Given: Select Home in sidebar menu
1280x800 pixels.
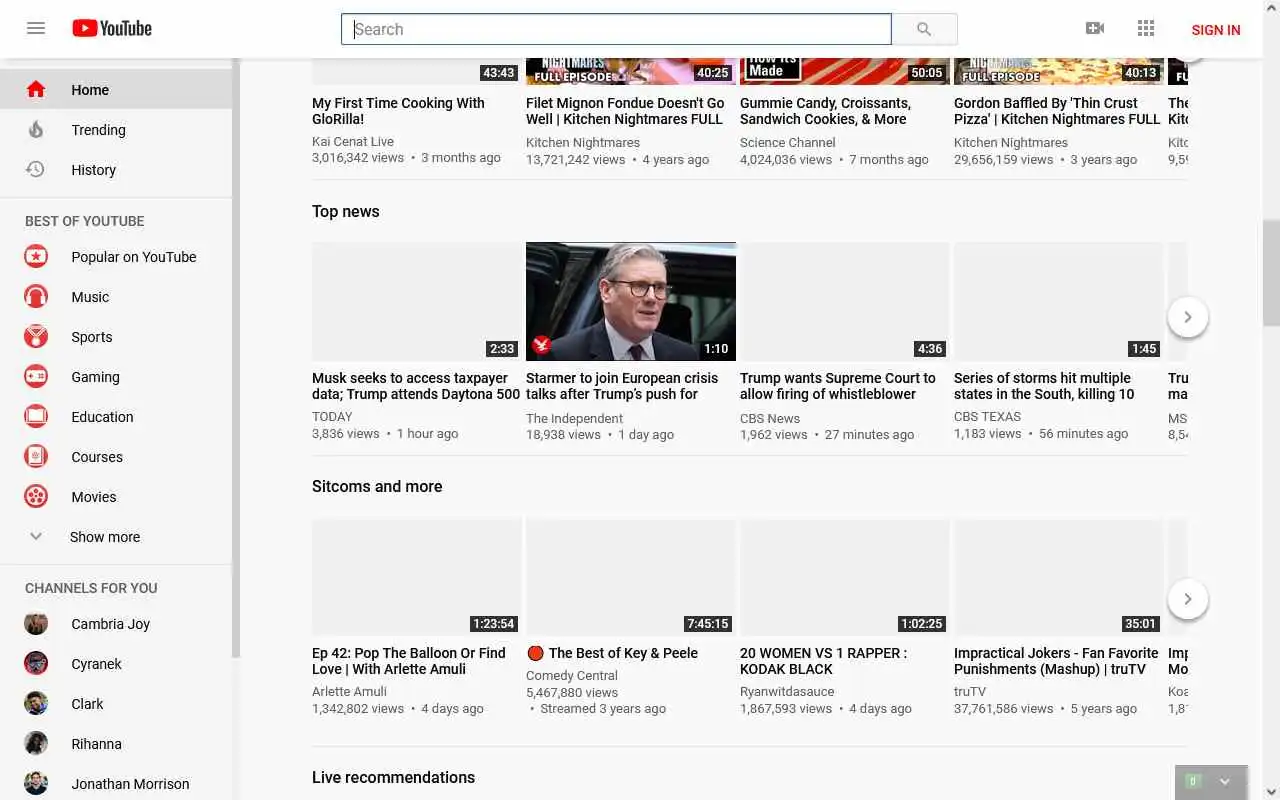Looking at the screenshot, I should [116, 90].
